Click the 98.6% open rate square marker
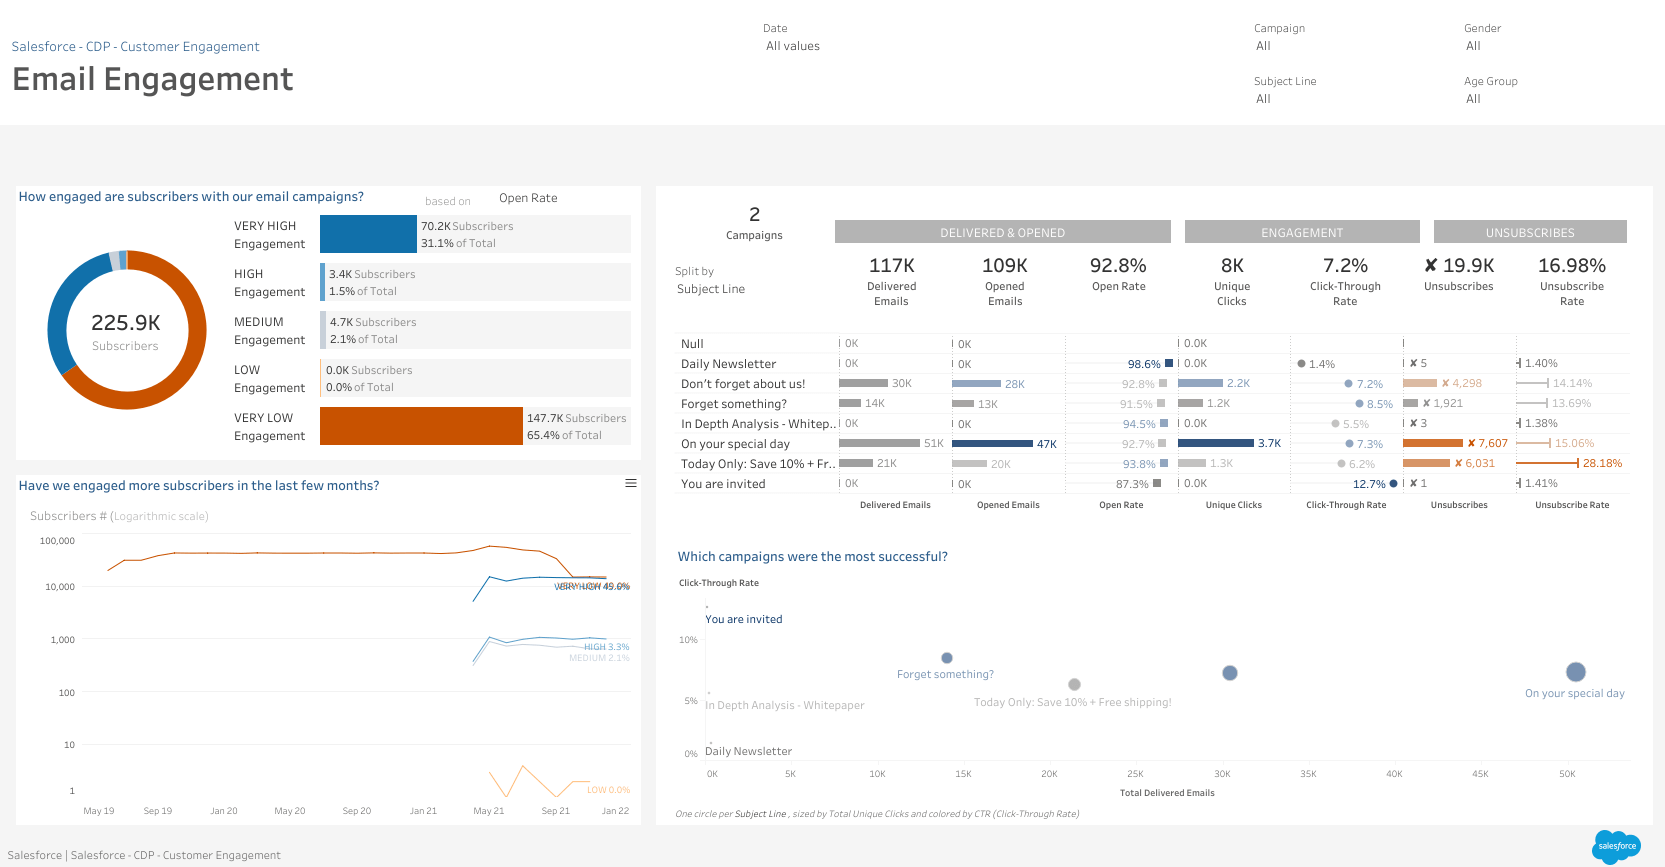1665x867 pixels. (x=1169, y=363)
